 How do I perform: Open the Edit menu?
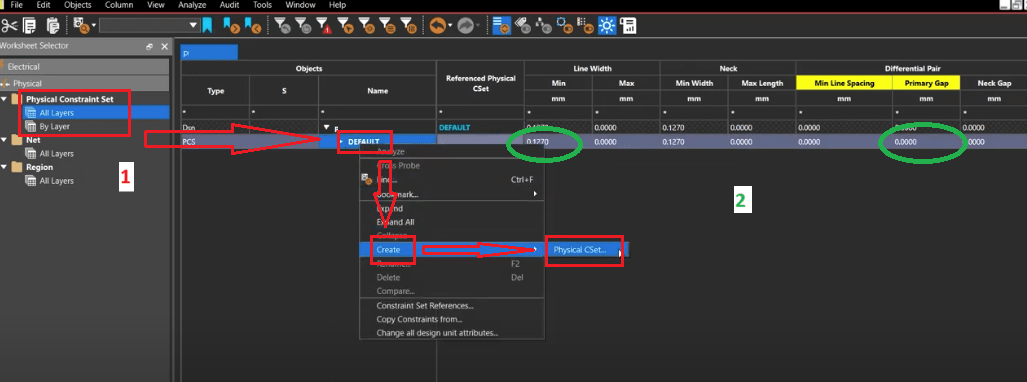pos(44,5)
